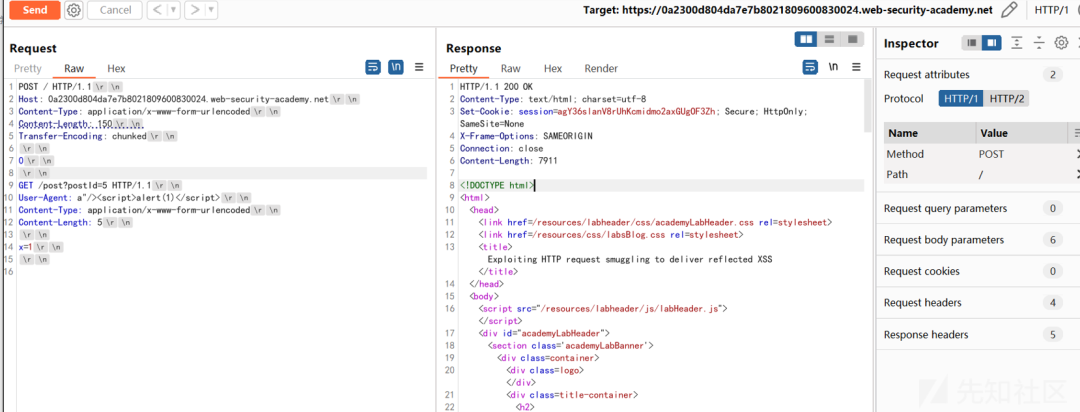Viewport: 1080px width, 412px height.
Task: Open details arrow for Path row
Action: [x=1077, y=174]
